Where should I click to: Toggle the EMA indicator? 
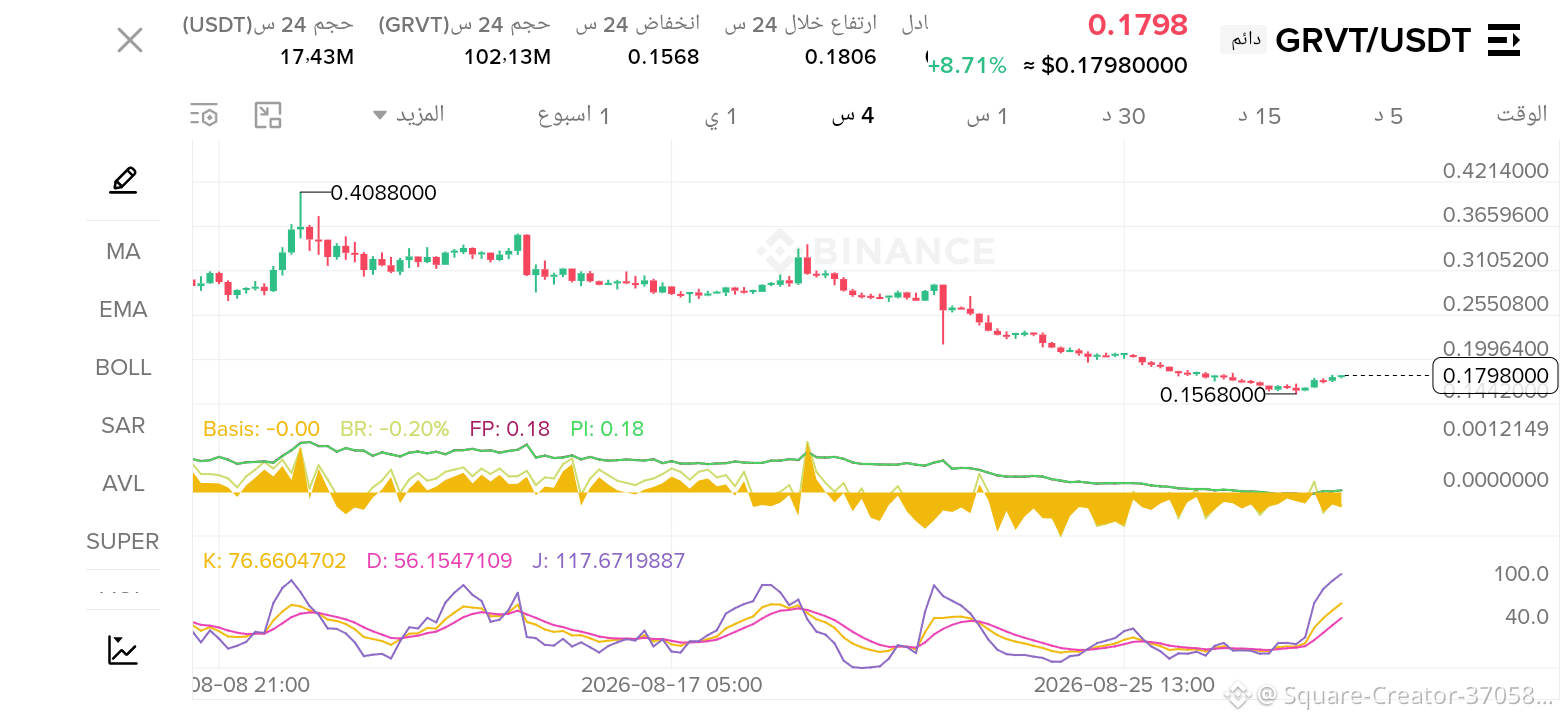click(x=123, y=309)
